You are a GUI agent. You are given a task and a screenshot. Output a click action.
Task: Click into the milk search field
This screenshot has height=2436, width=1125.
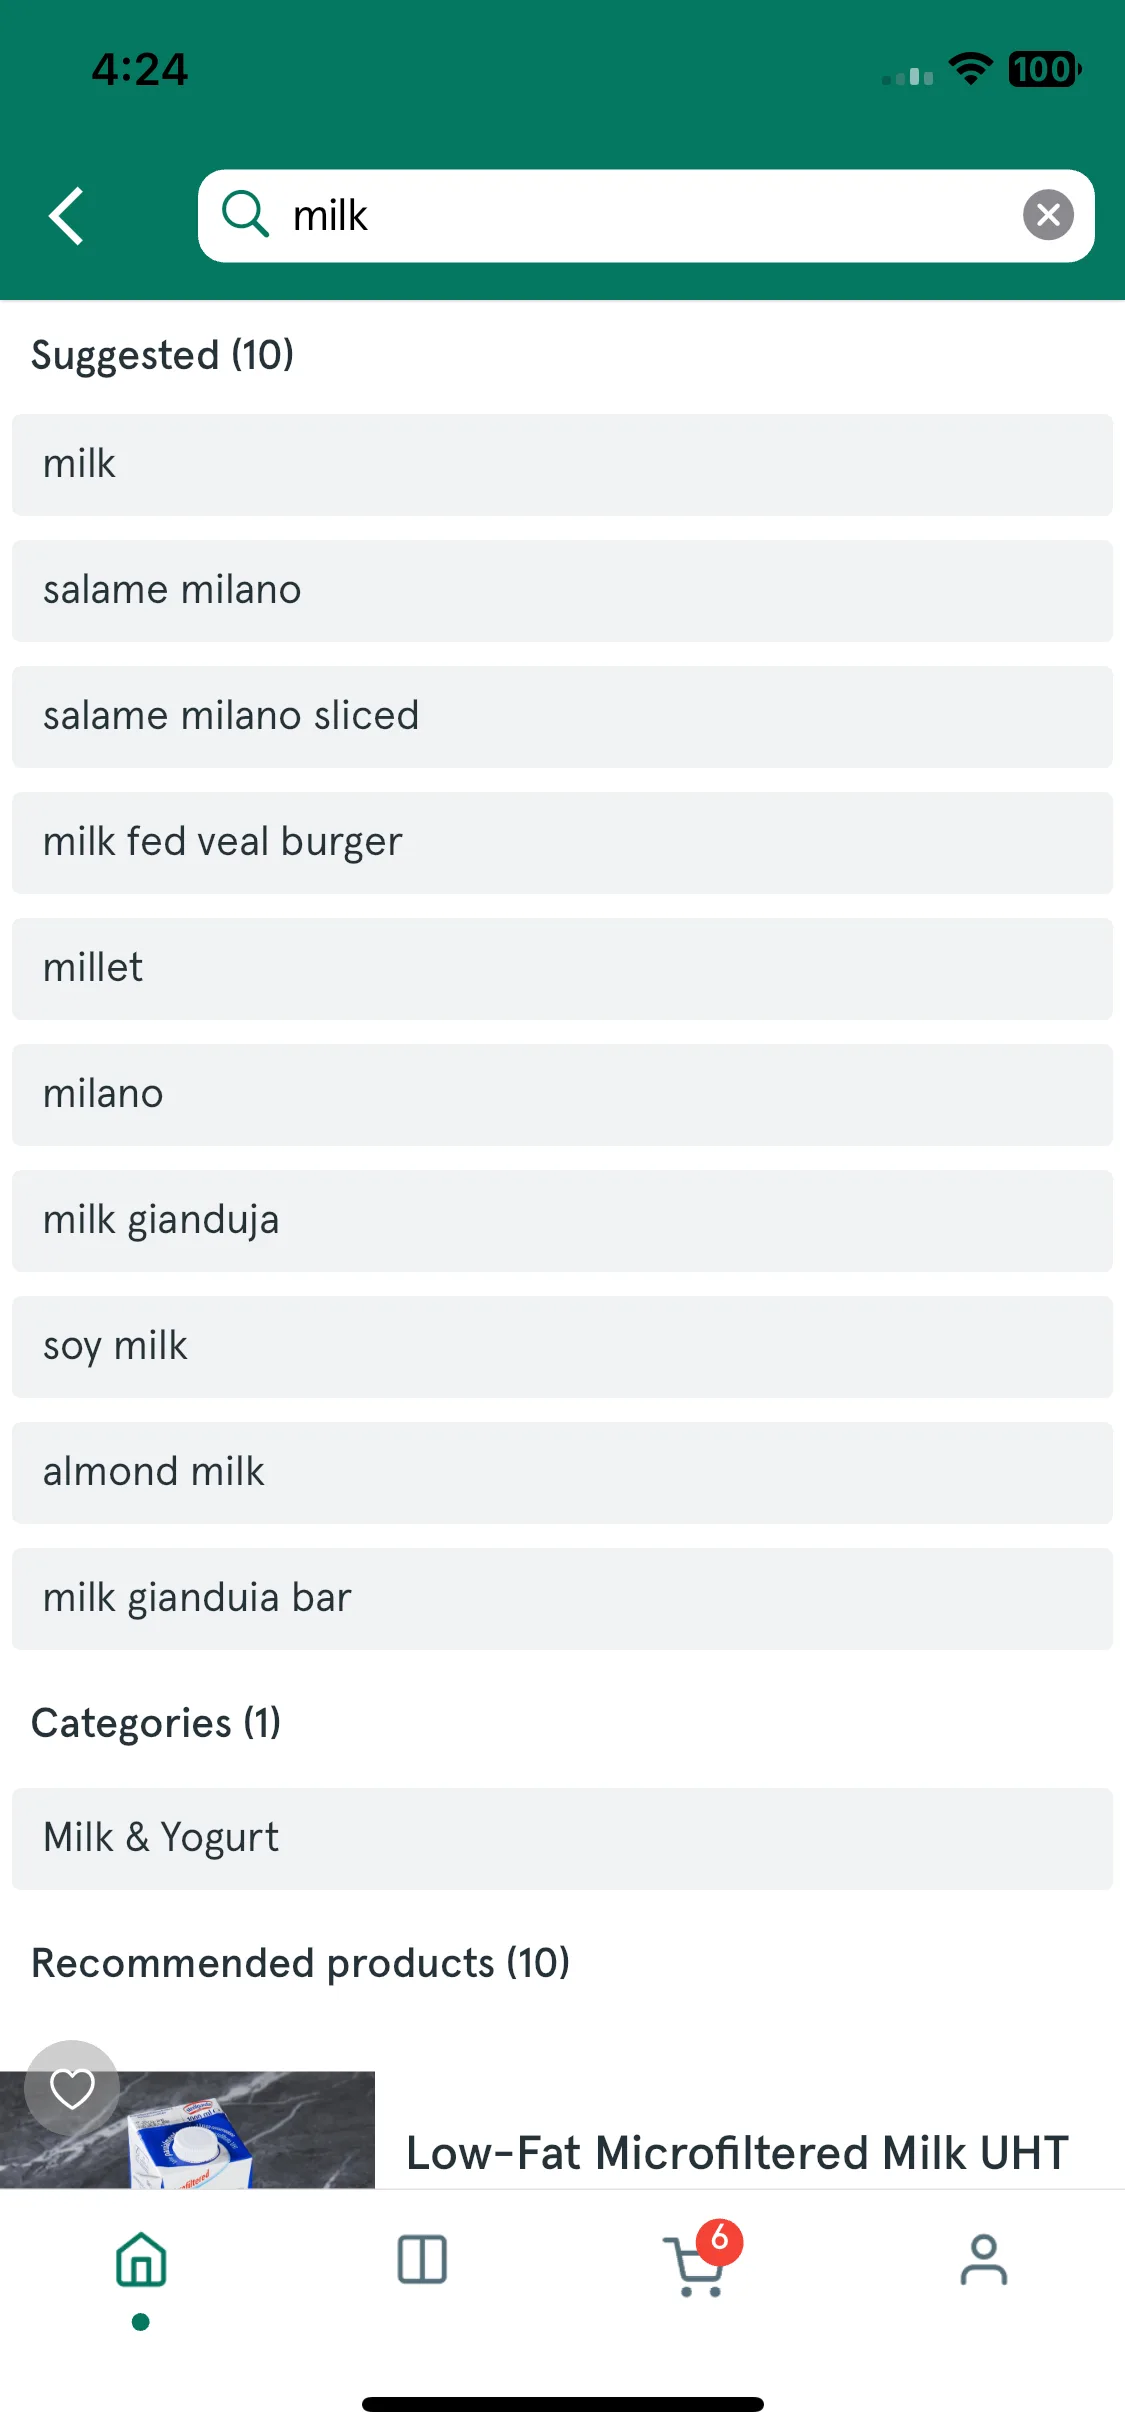(x=646, y=216)
